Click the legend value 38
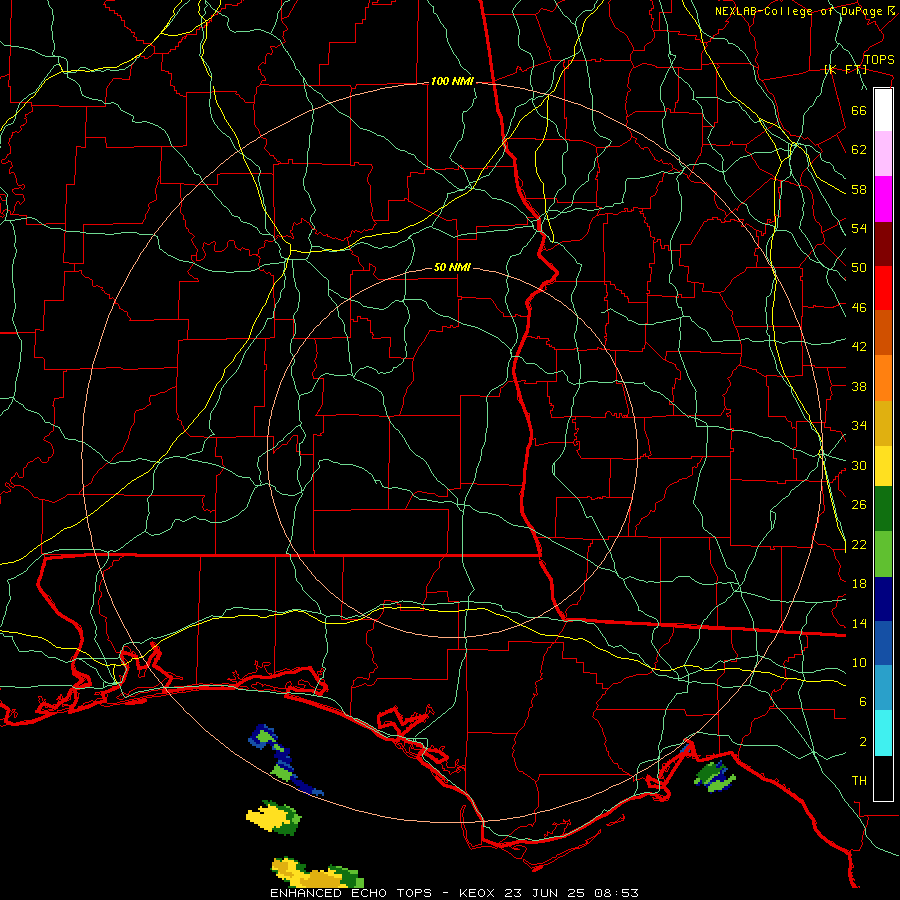The height and width of the screenshot is (900, 900). (859, 386)
